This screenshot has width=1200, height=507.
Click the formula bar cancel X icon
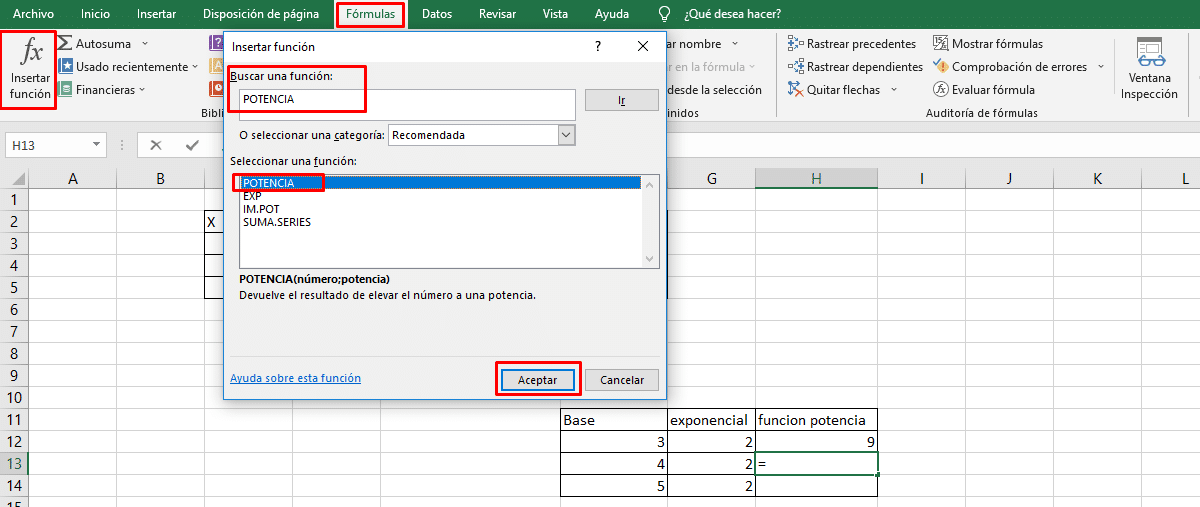156,145
